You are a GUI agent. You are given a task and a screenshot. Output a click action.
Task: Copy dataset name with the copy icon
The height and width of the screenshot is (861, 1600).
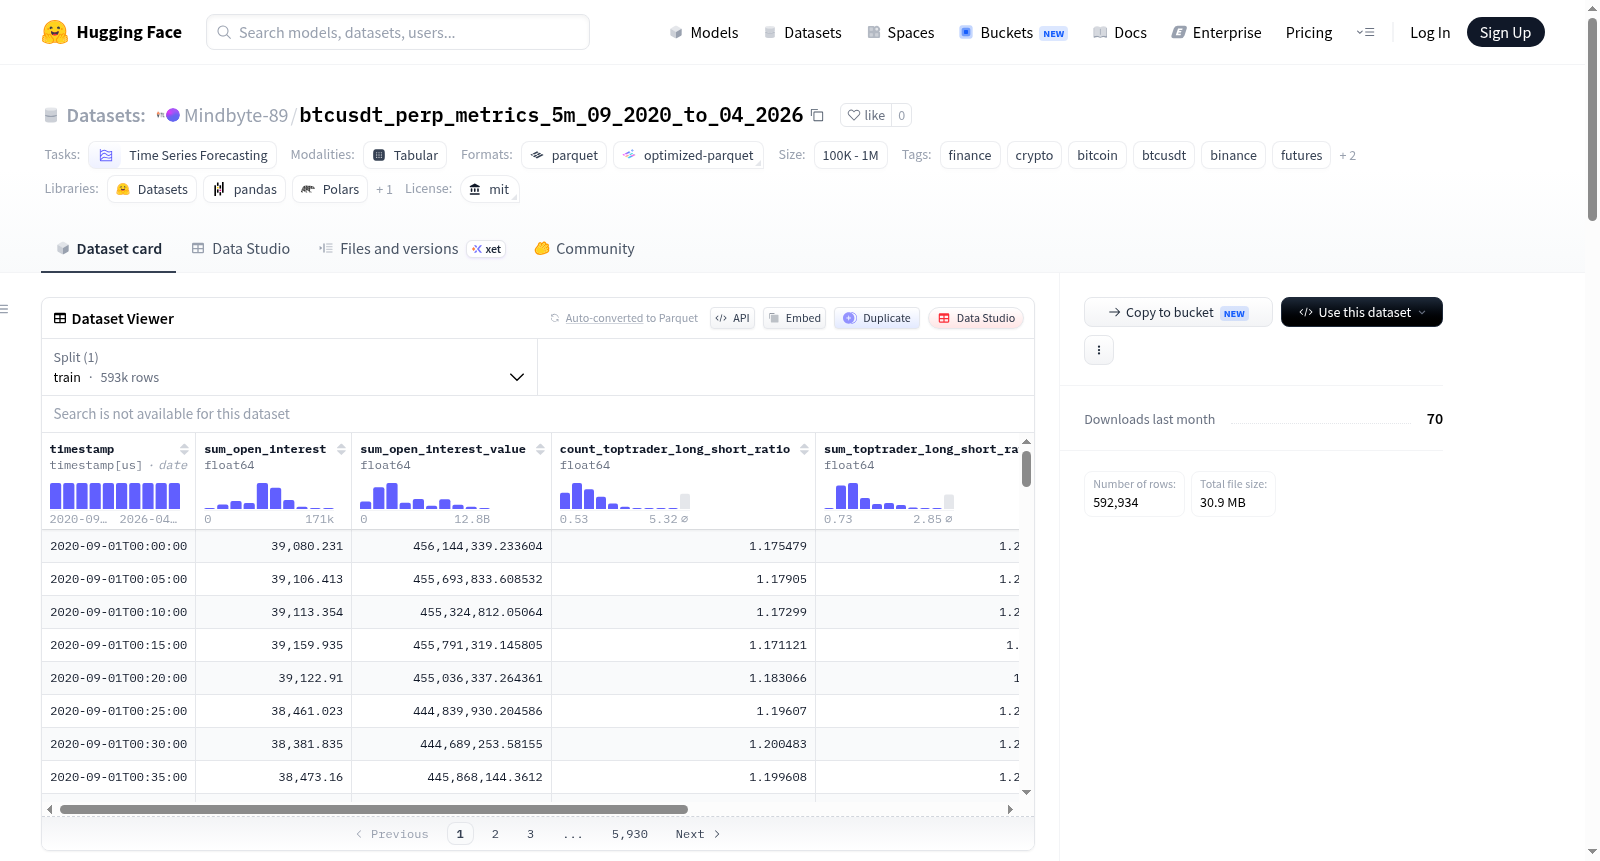(x=817, y=115)
